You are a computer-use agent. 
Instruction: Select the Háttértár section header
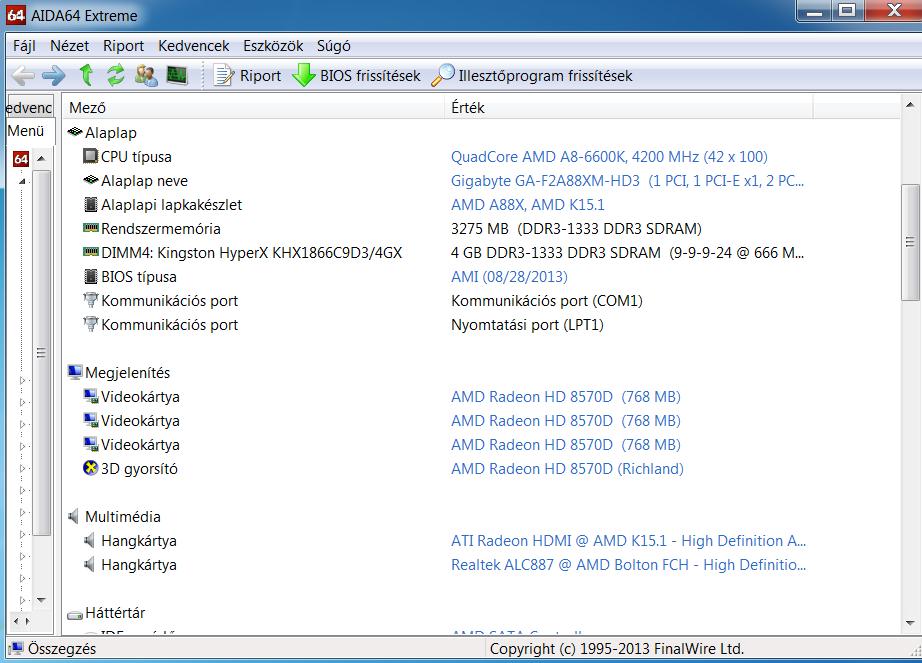tap(115, 612)
